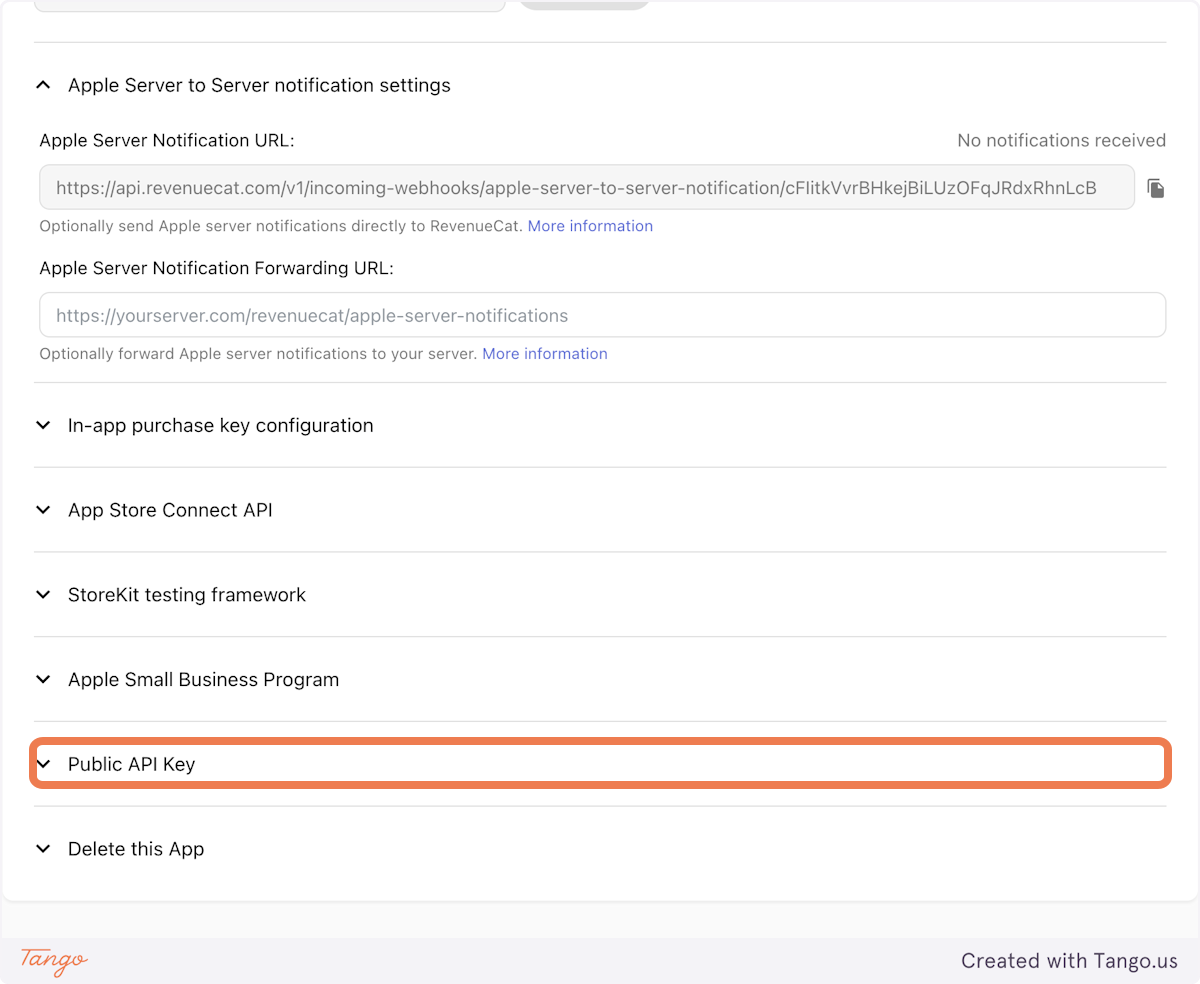This screenshot has width=1200, height=984.
Task: Open More information link about forwarding notifications
Action: pyautogui.click(x=544, y=354)
